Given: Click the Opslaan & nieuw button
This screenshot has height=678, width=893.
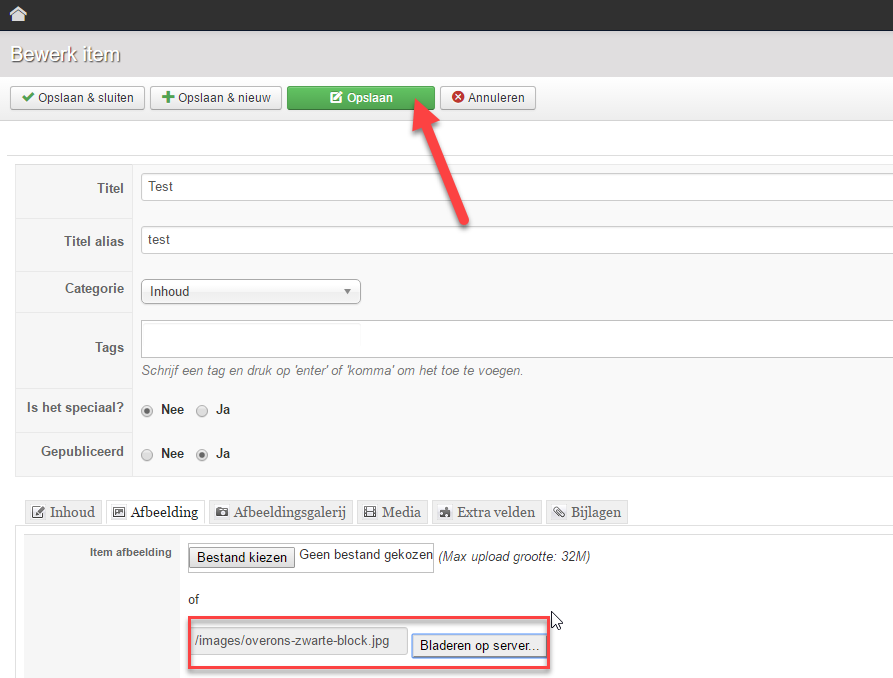Looking at the screenshot, I should click(x=216, y=98).
